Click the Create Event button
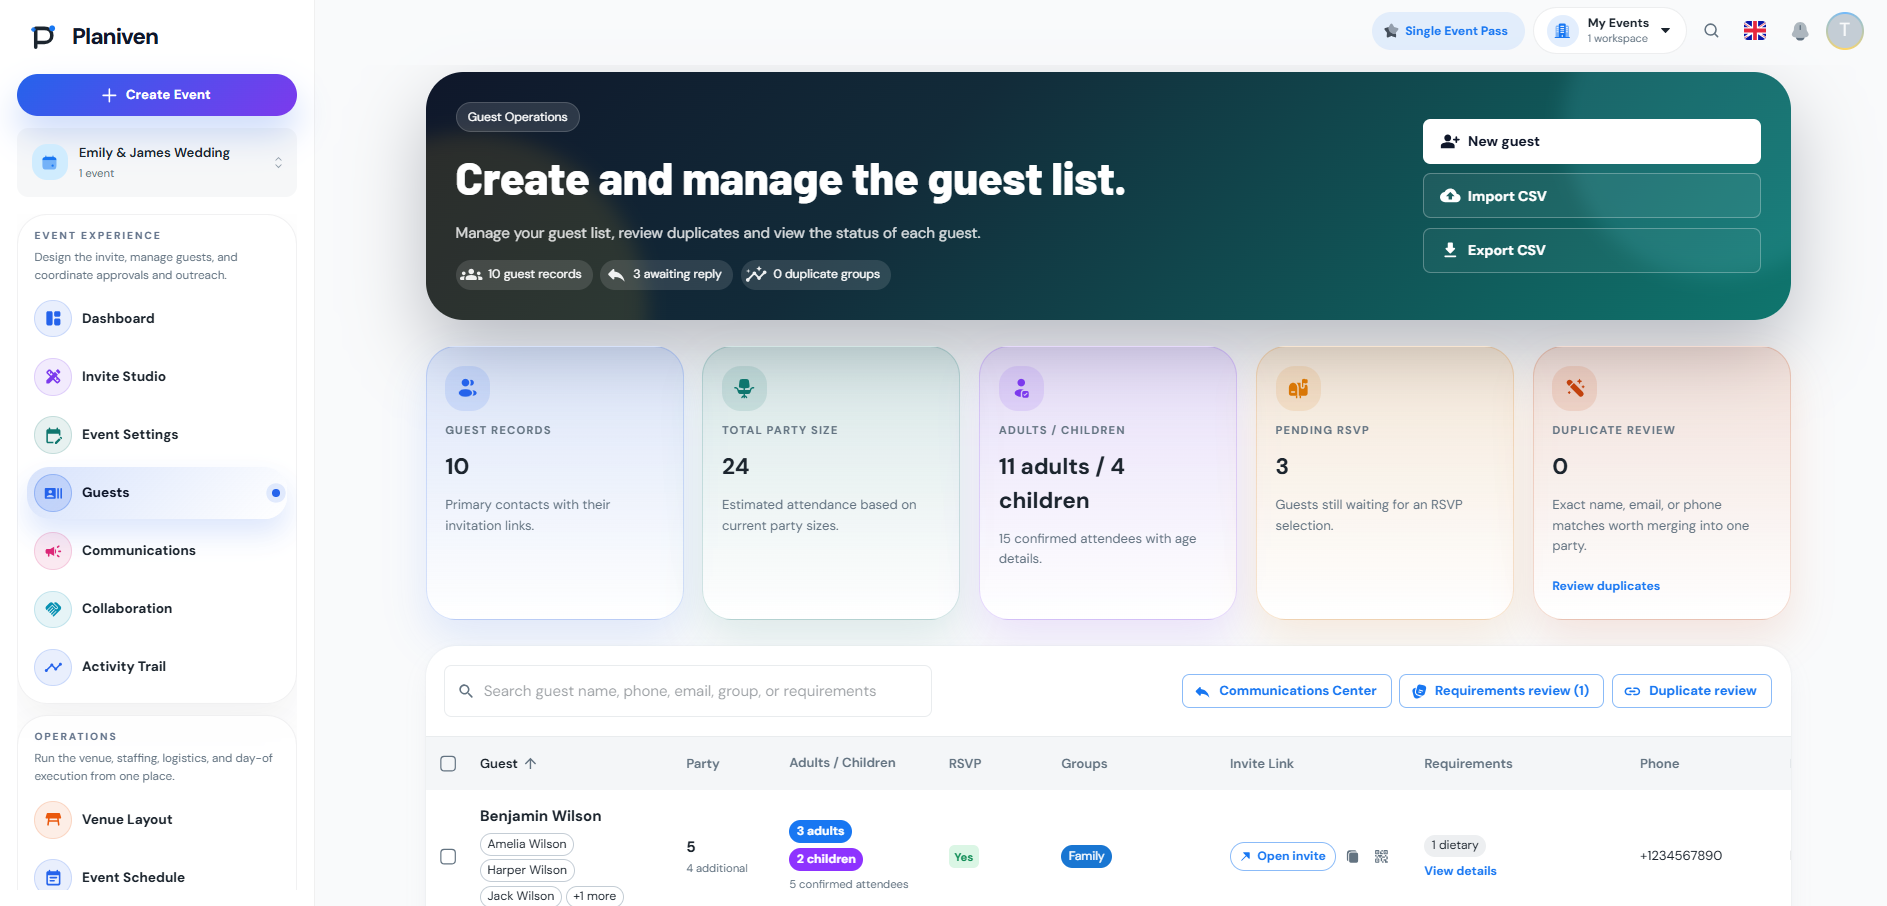Viewport: 1887px width, 906px height. click(157, 95)
